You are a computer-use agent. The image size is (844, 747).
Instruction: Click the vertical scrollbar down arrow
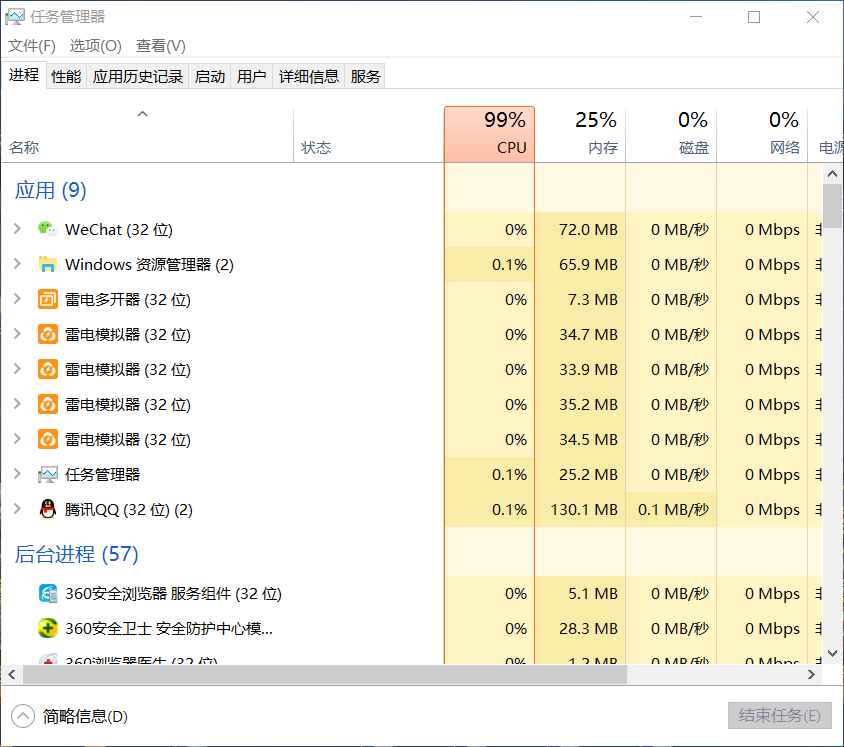(832, 653)
